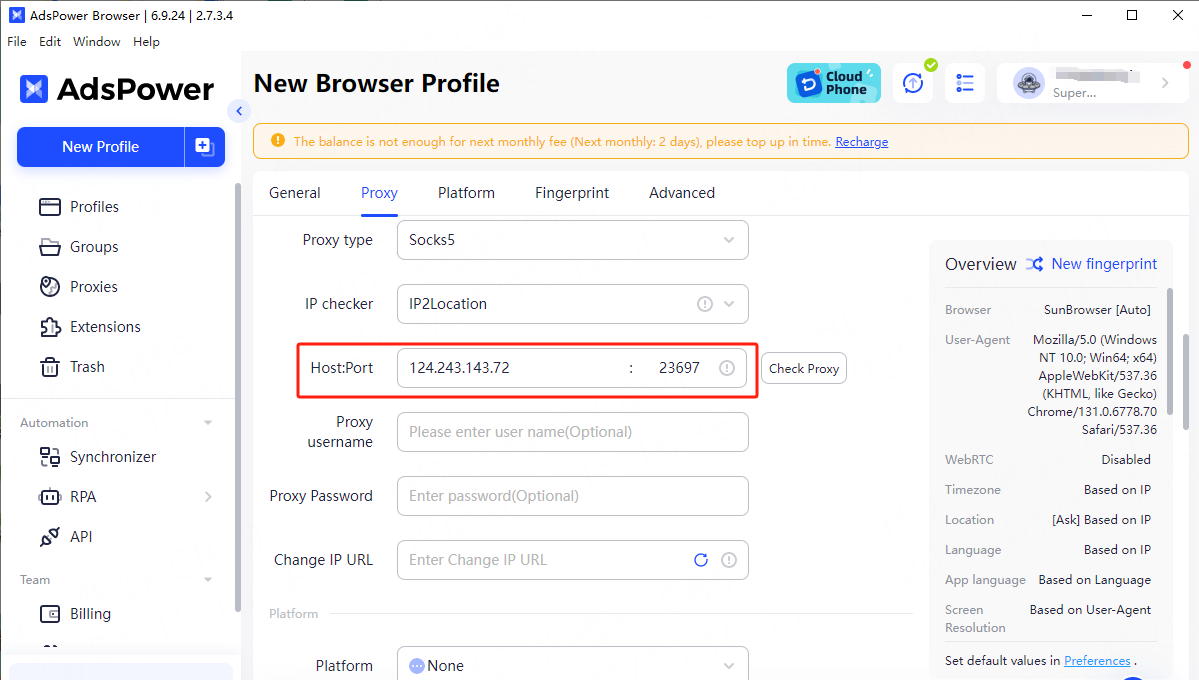Open the Proxy type dropdown
Image resolution: width=1199 pixels, height=680 pixels.
pyautogui.click(x=572, y=240)
